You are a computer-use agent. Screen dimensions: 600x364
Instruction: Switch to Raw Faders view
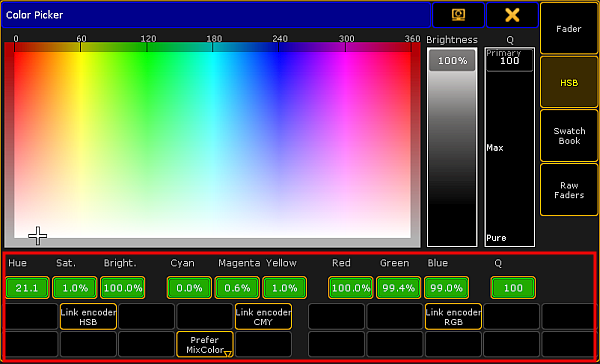pyautogui.click(x=569, y=190)
